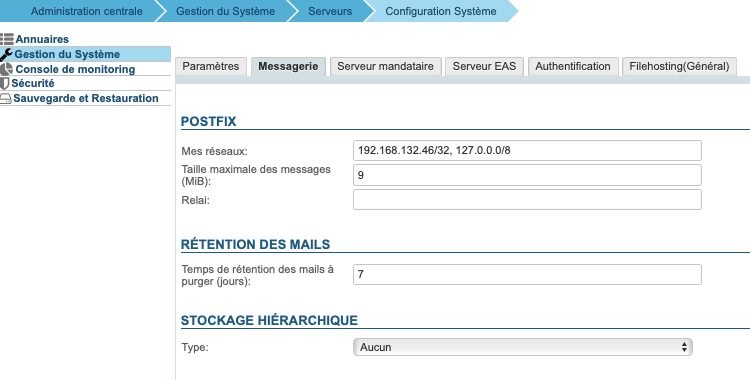Click the disk icon for Sauvegarde et Restauration
Viewport: 750px width, 380px height.
pos(6,99)
